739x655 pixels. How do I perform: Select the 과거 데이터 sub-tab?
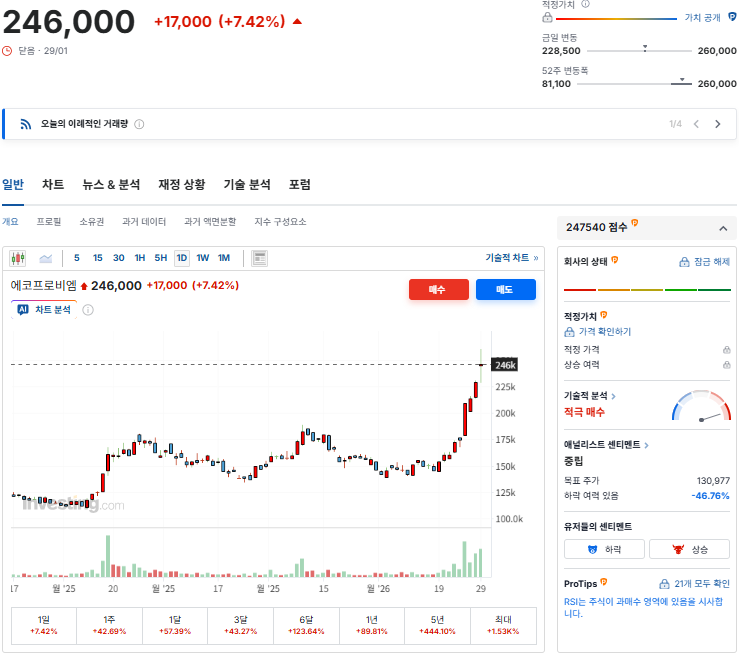coord(144,221)
